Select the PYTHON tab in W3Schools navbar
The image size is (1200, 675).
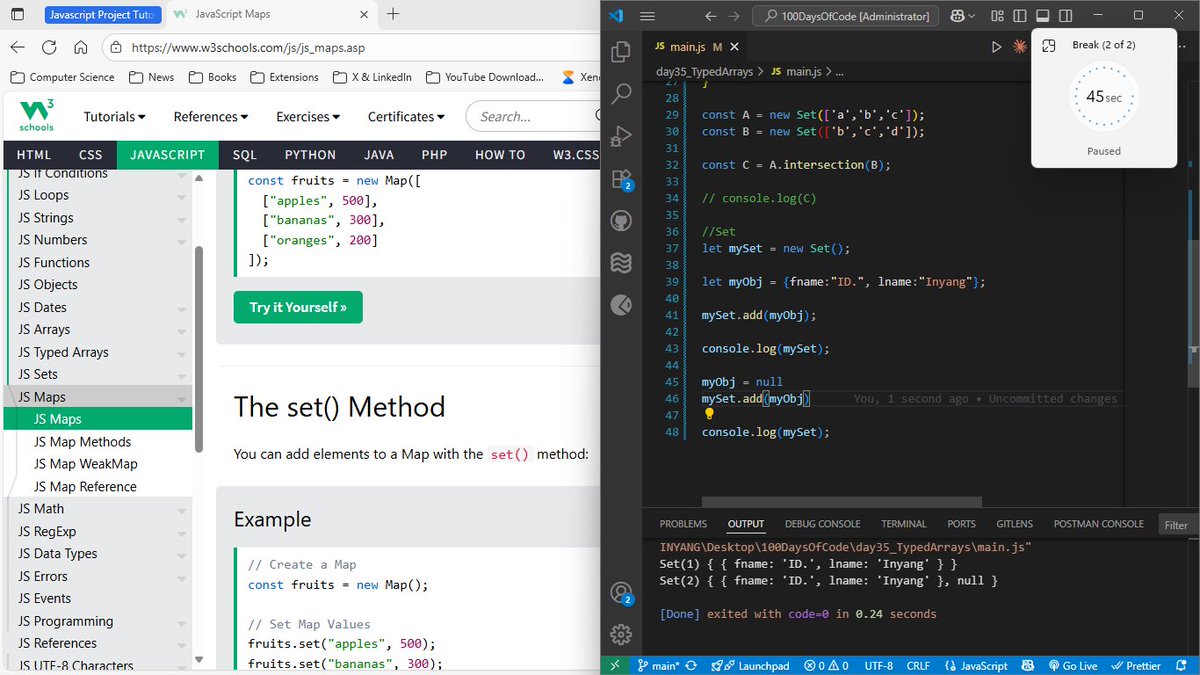coord(310,155)
